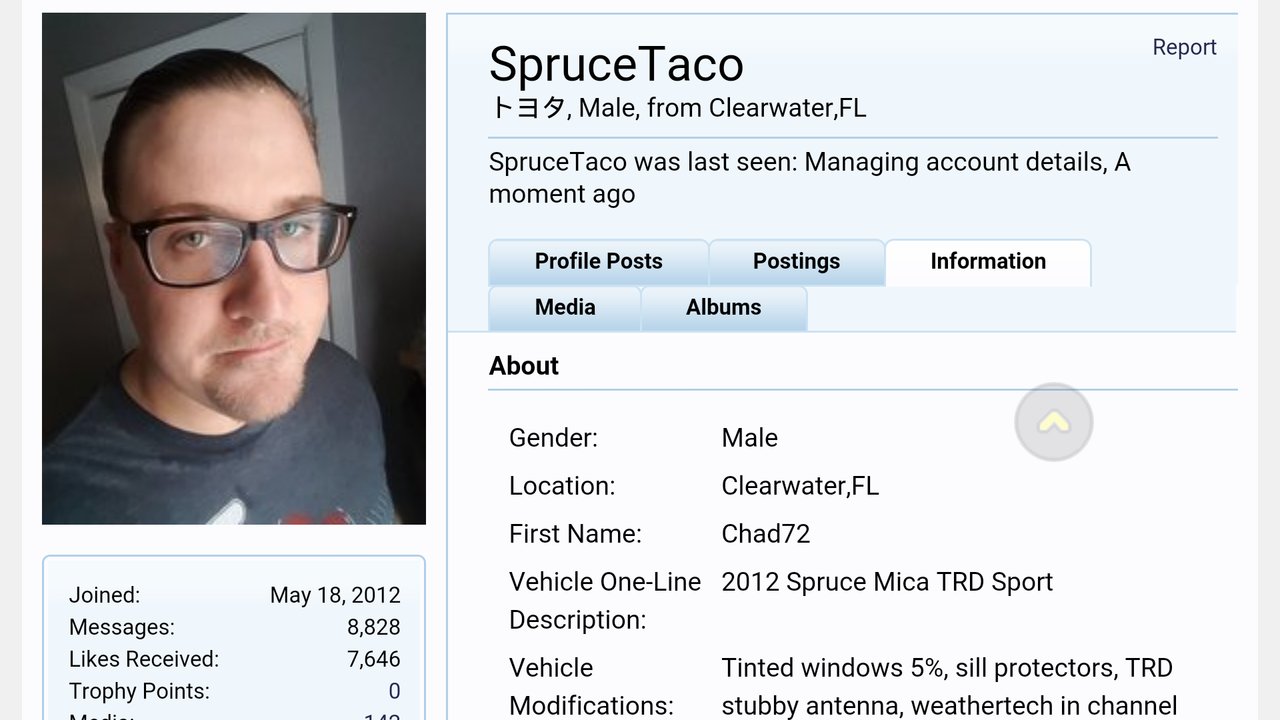
Task: Click the Report link
Action: pos(1184,47)
